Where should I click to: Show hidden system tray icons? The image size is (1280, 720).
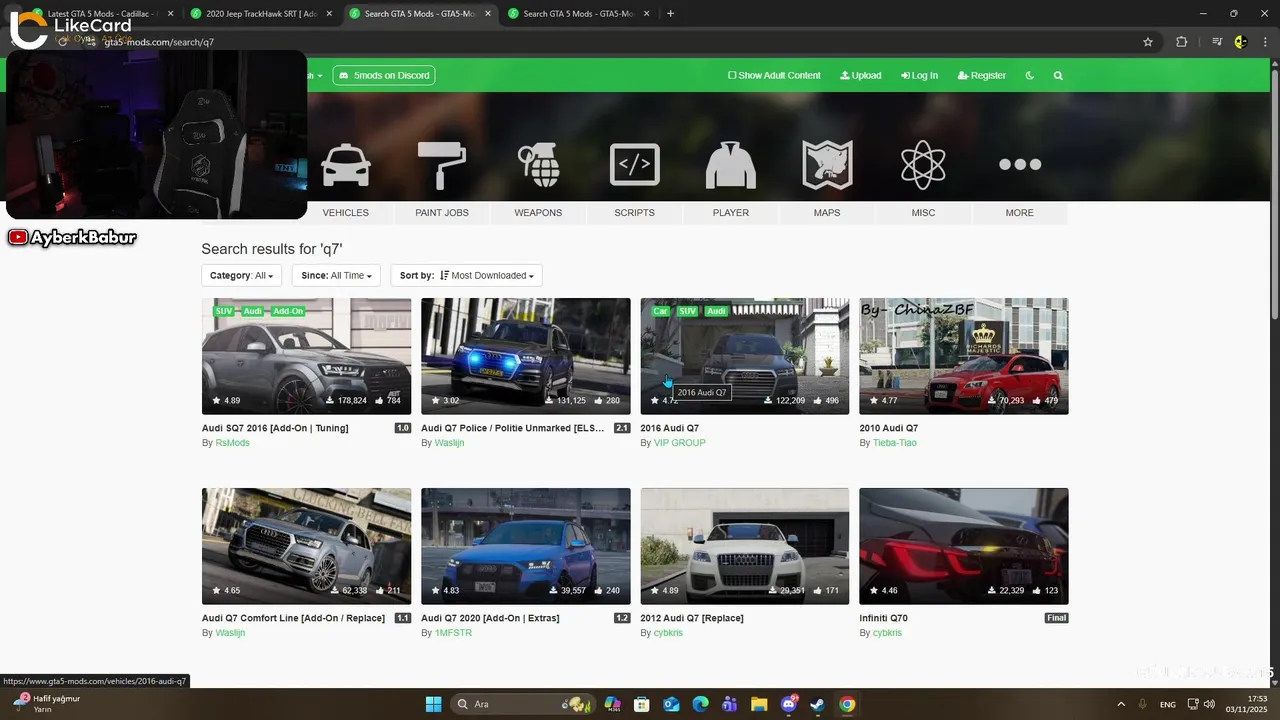click(1121, 704)
